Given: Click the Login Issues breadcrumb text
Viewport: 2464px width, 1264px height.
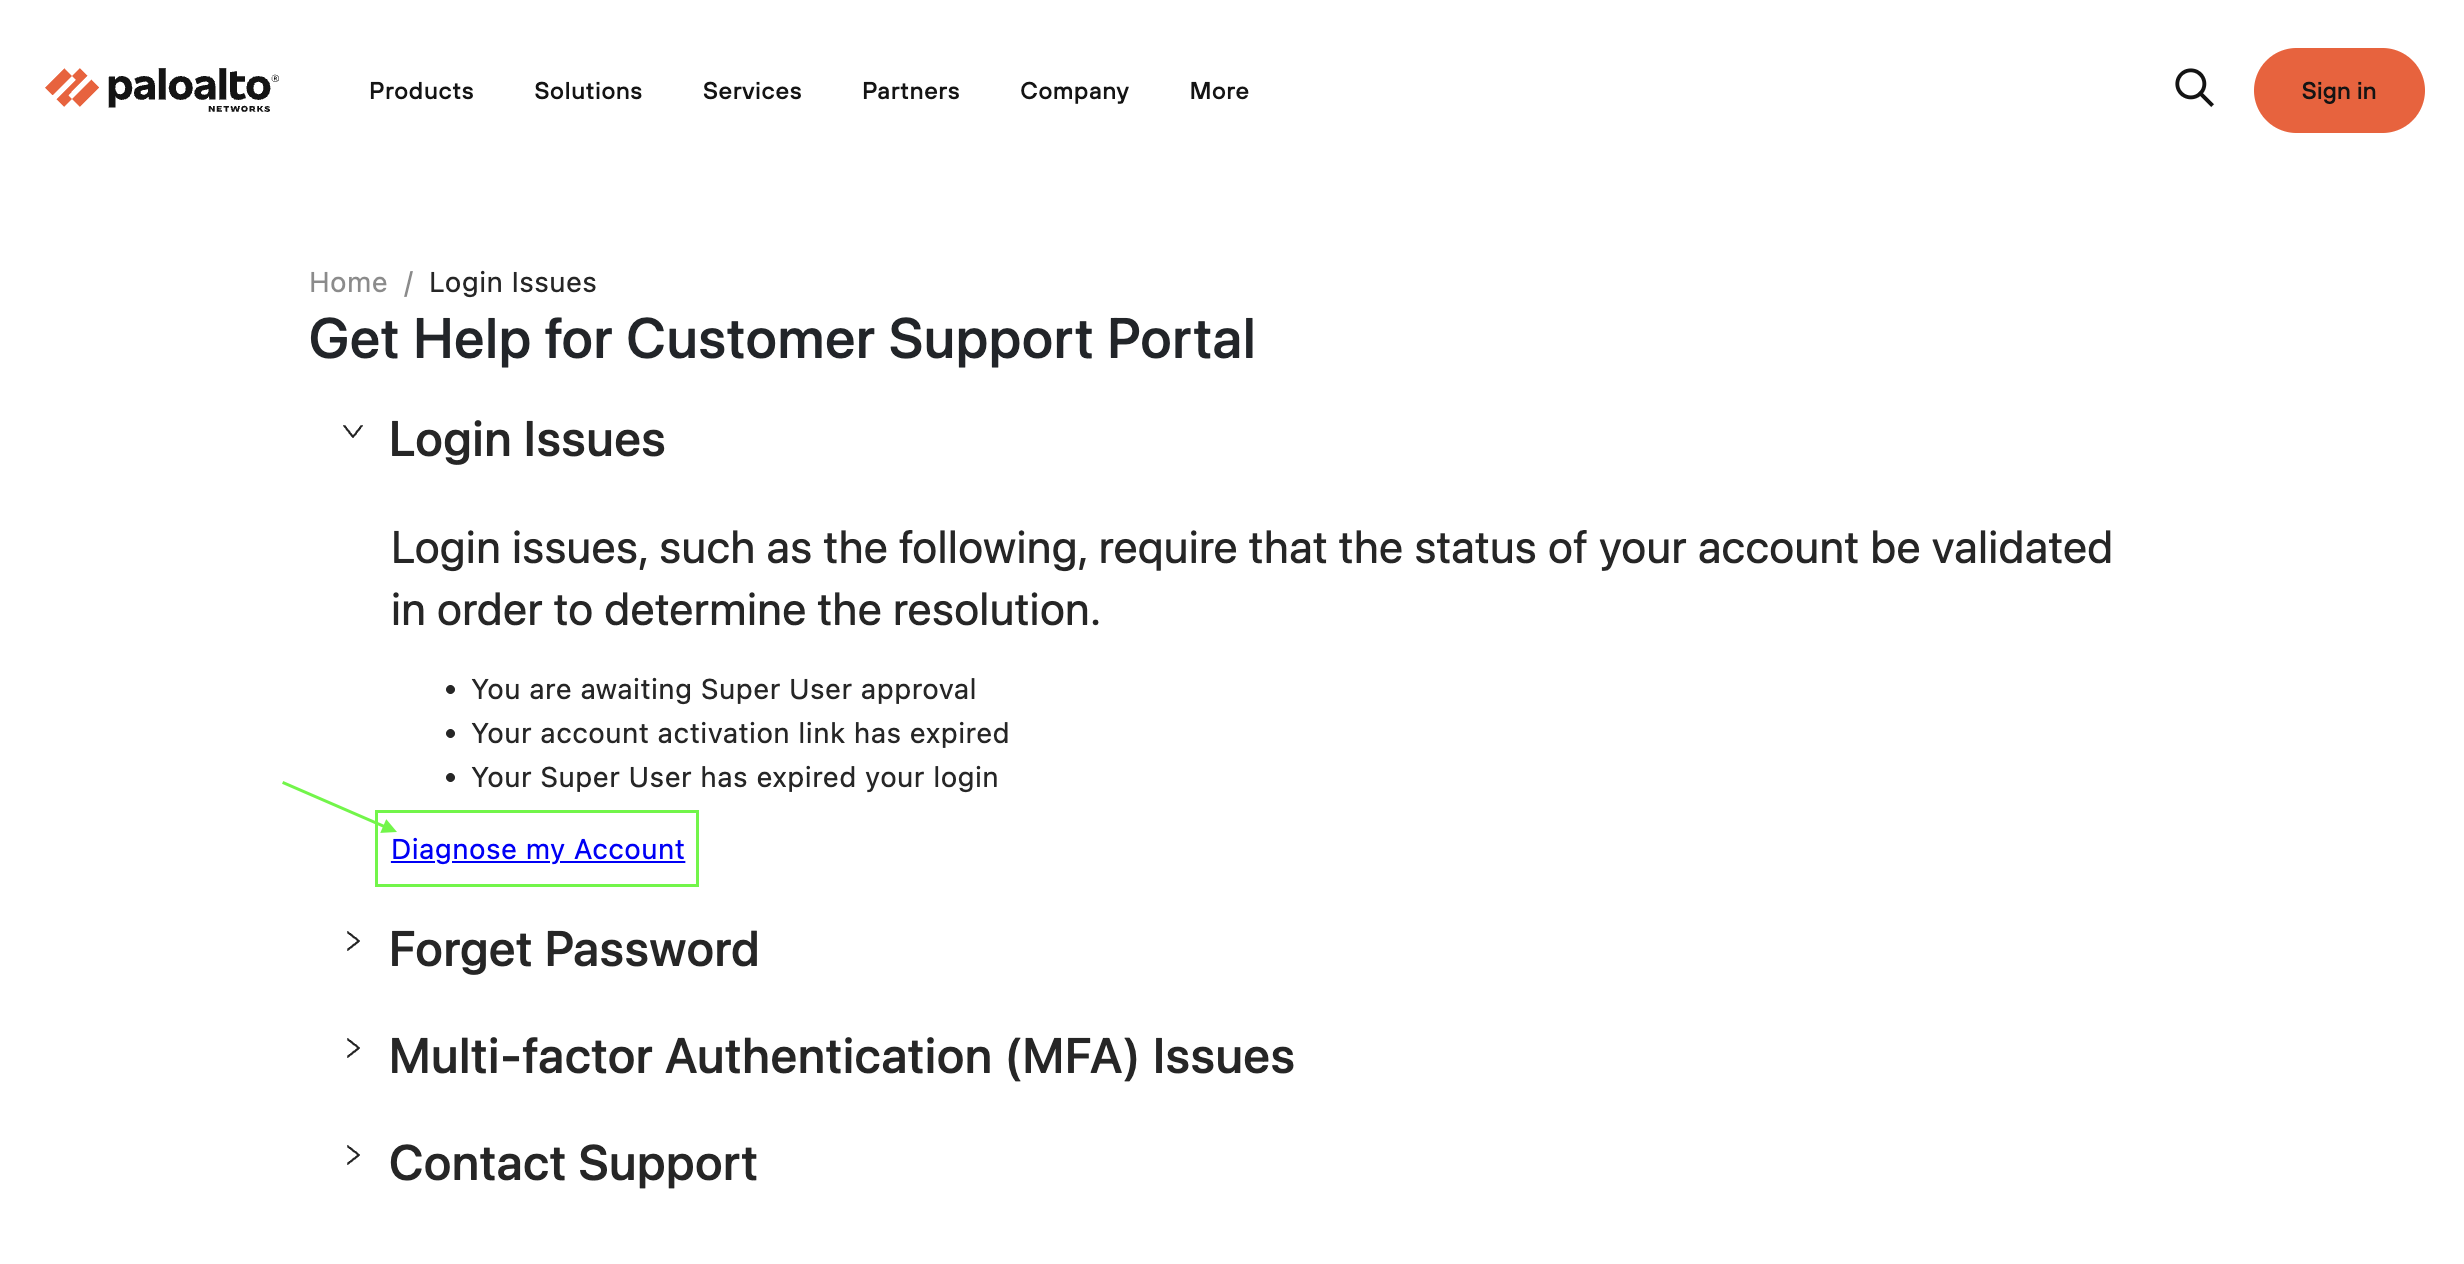Looking at the screenshot, I should pos(512,283).
